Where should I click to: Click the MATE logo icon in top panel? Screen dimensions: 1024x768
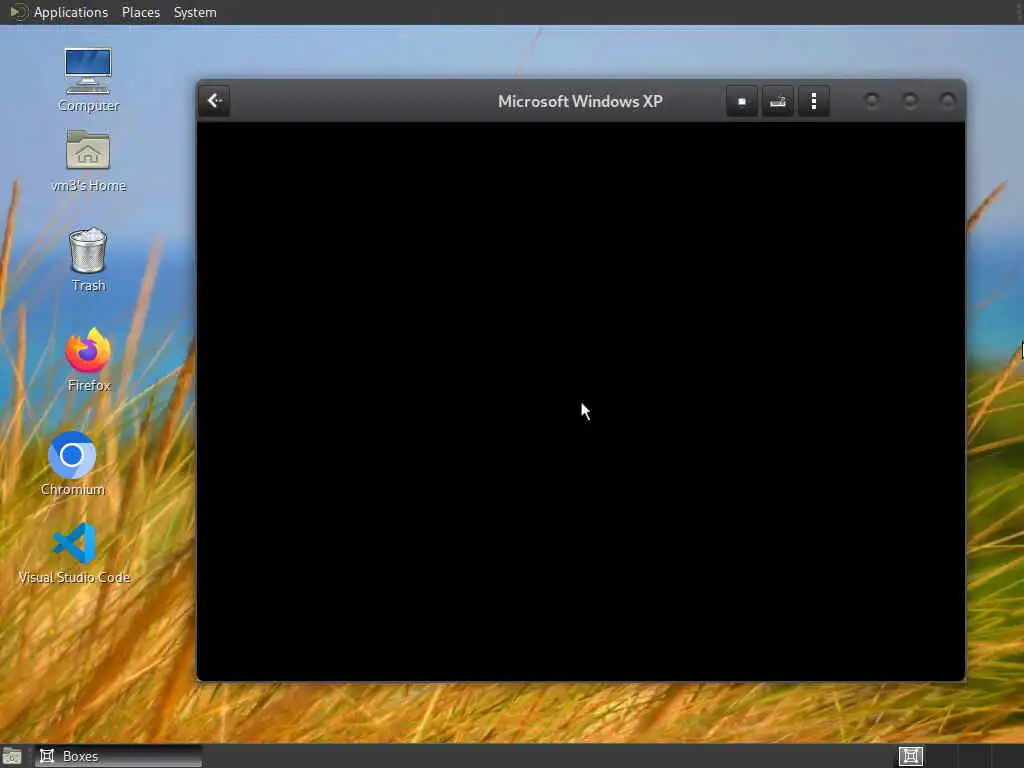coord(18,12)
